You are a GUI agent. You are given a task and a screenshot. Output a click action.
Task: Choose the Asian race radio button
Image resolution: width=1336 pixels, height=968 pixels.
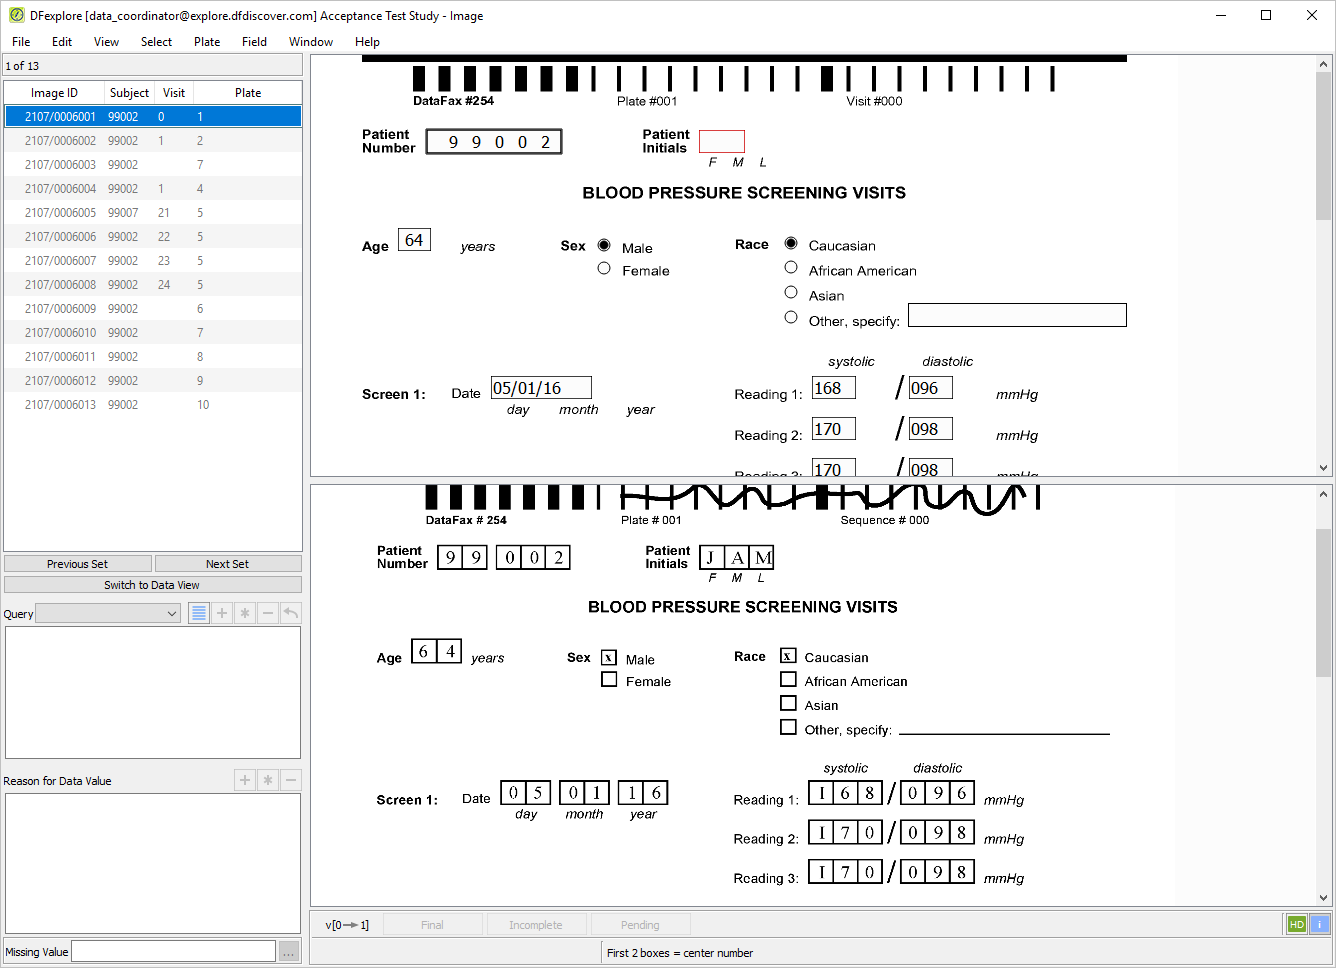[791, 292]
